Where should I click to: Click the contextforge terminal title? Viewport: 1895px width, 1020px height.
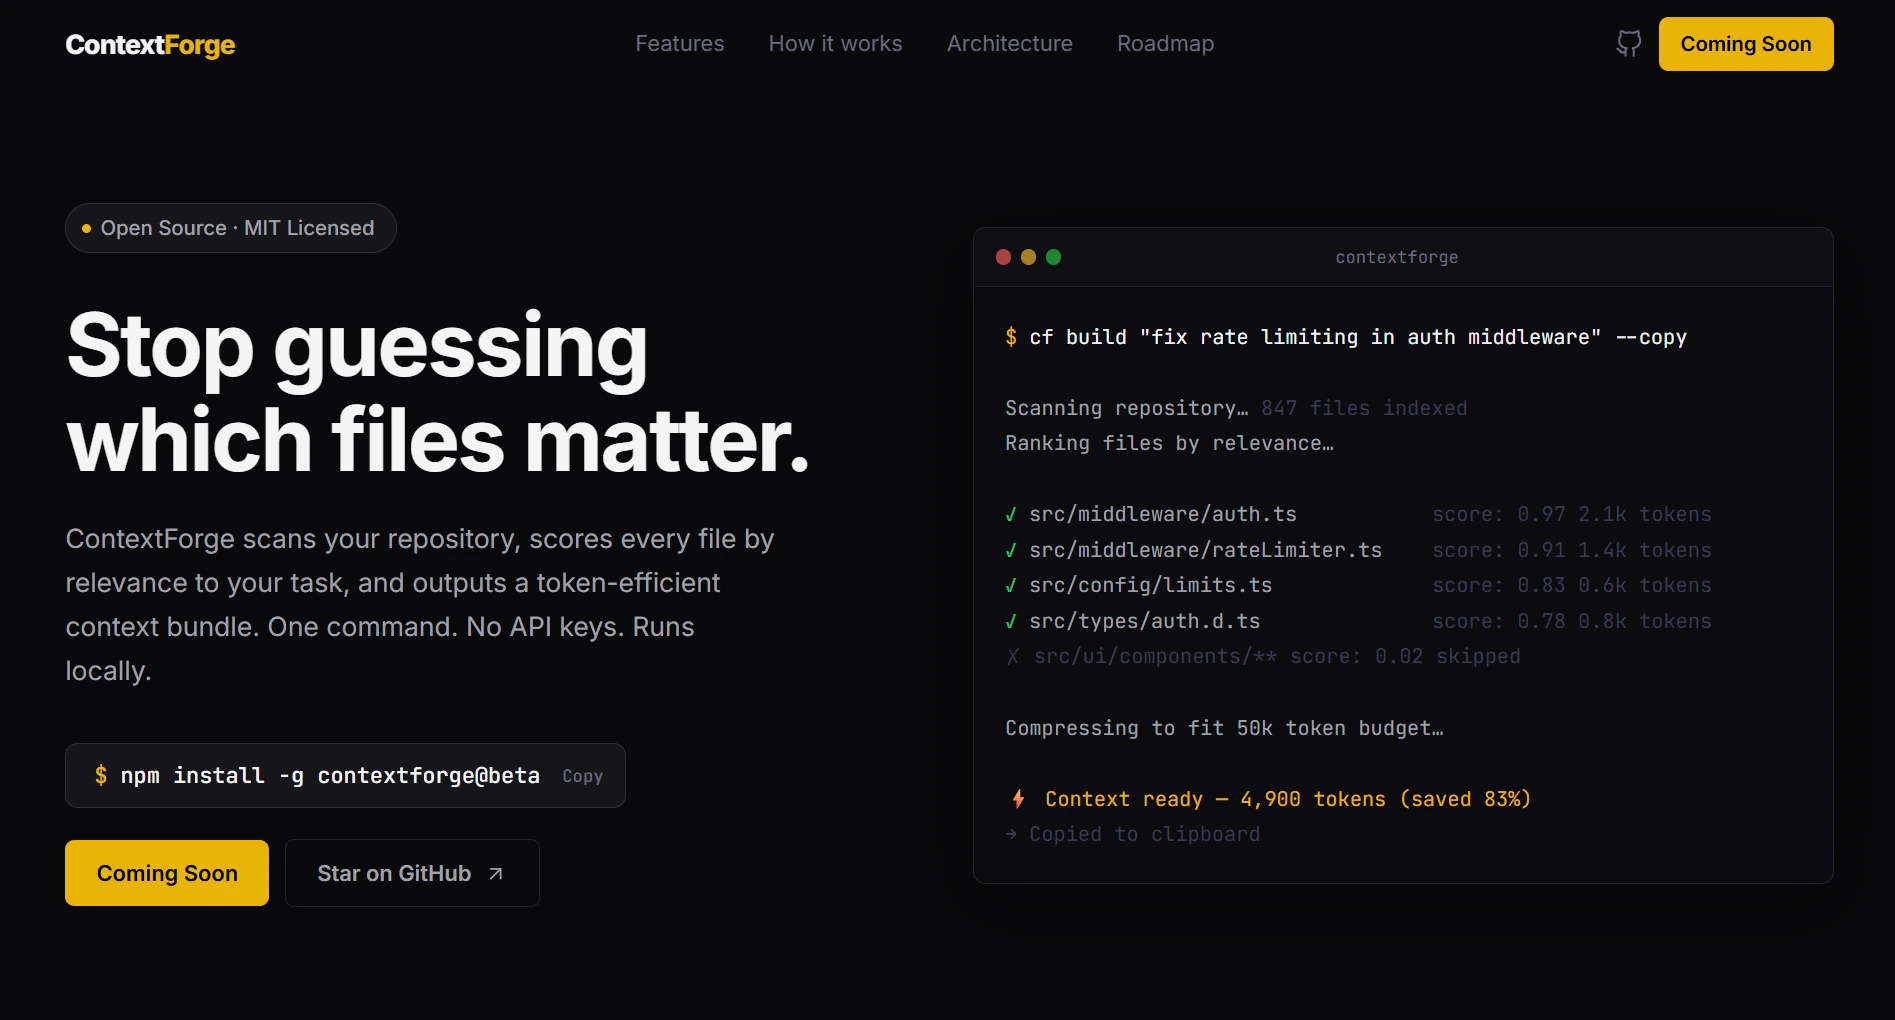pos(1397,257)
